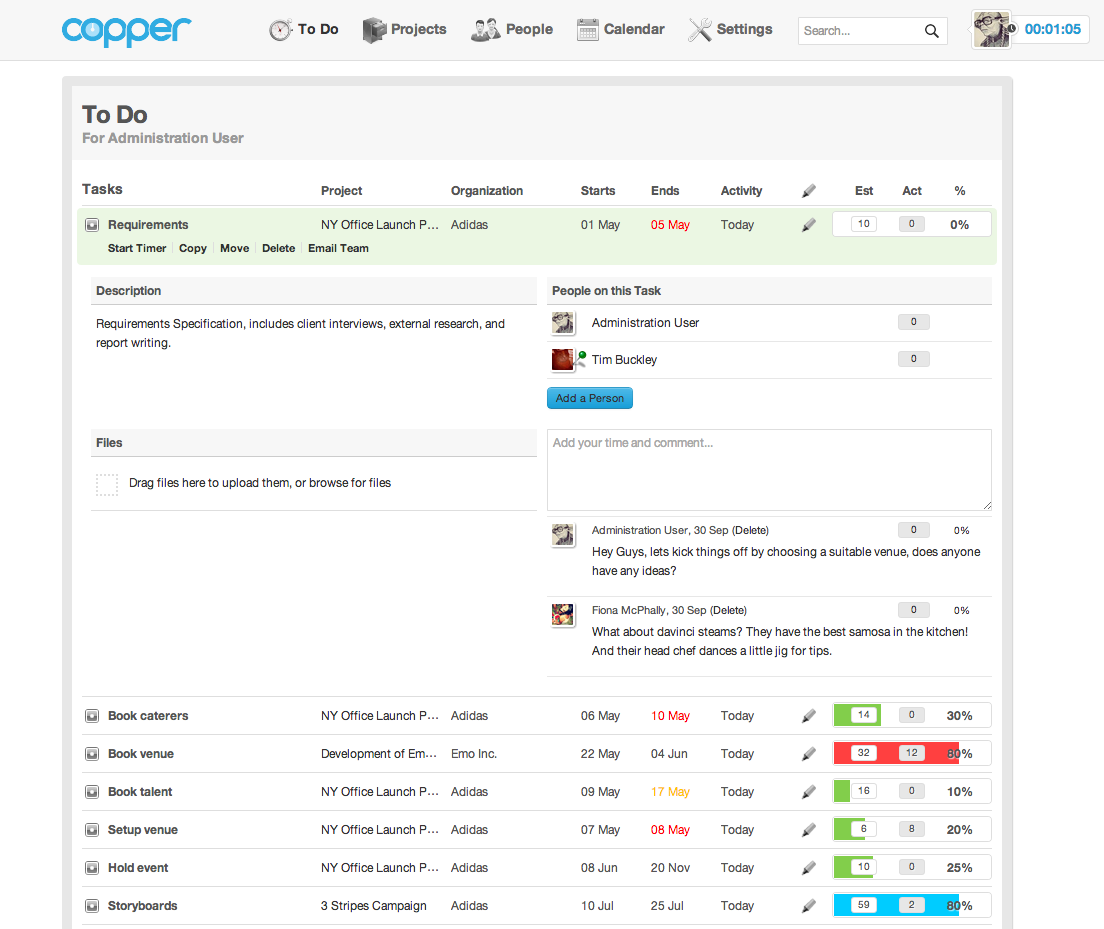Click the search magnifying glass icon
Viewport: 1104px width, 929px height.
[931, 31]
